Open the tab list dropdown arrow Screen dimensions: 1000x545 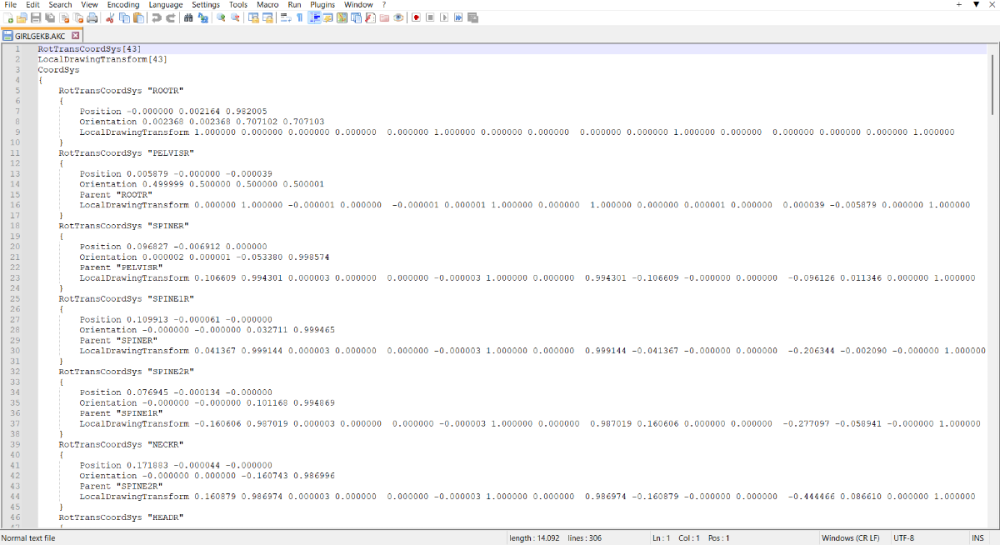point(976,4)
